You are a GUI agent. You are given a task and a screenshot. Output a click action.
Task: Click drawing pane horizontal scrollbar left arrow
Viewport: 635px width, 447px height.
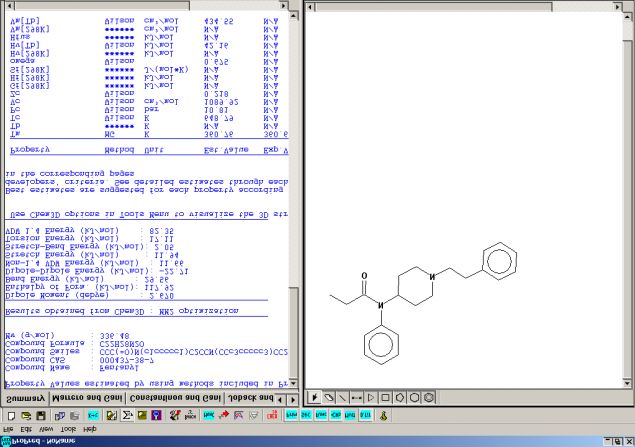[310, 7]
